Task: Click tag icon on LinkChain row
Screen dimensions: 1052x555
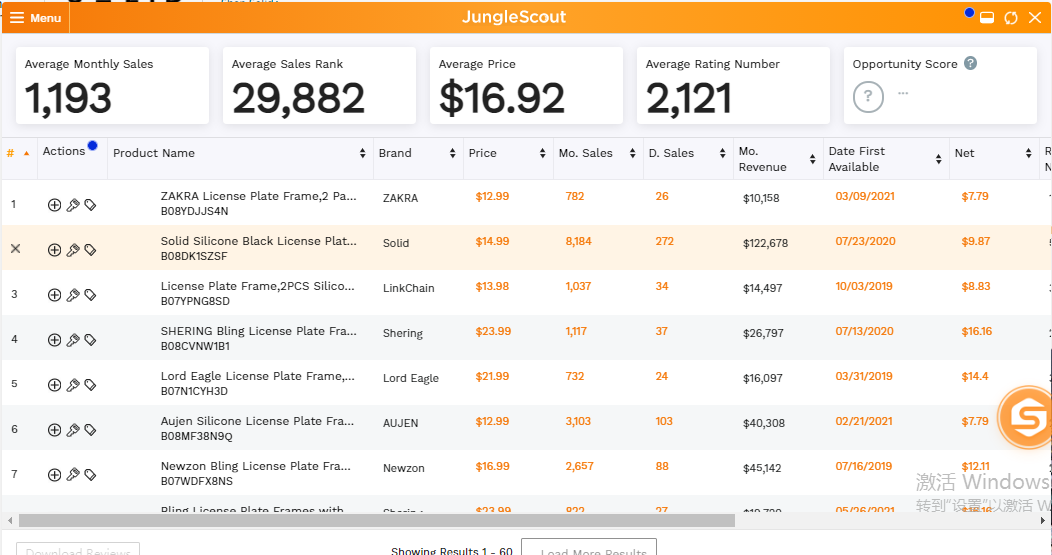Action: [90, 295]
